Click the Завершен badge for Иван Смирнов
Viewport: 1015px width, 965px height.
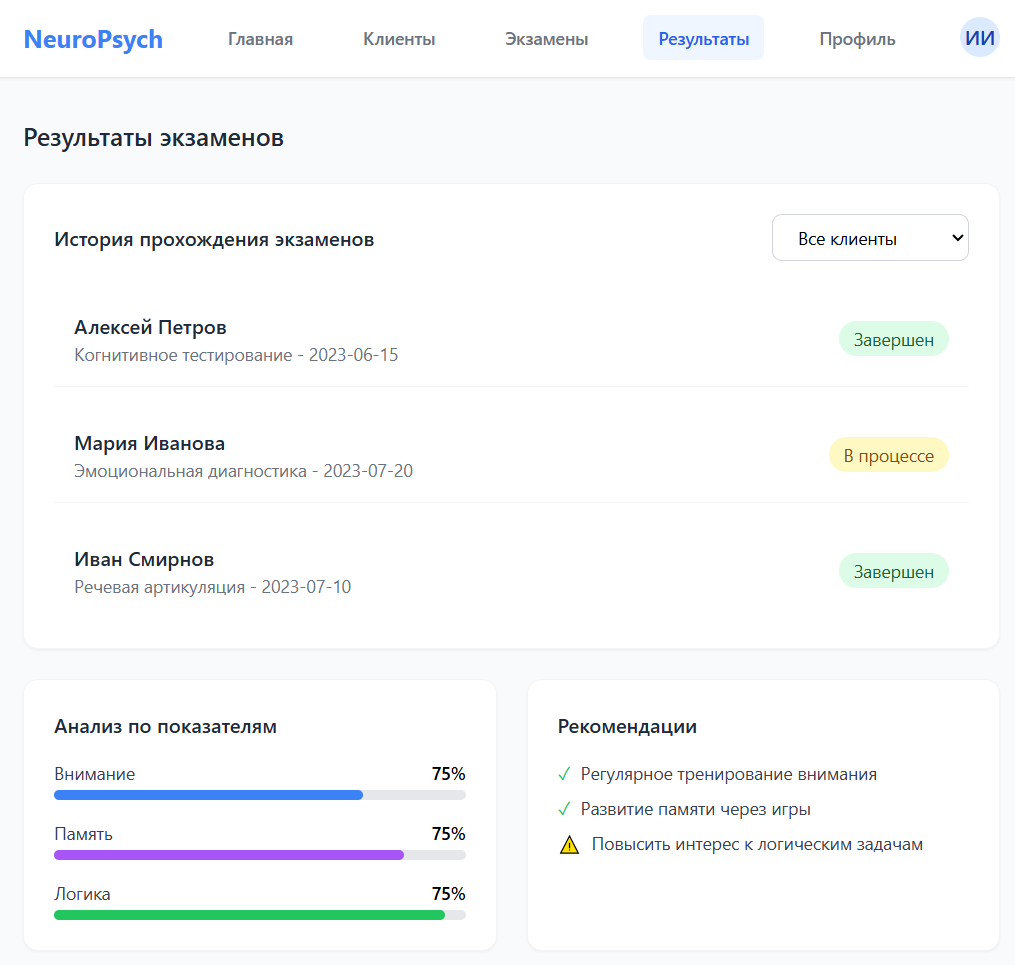click(x=893, y=570)
